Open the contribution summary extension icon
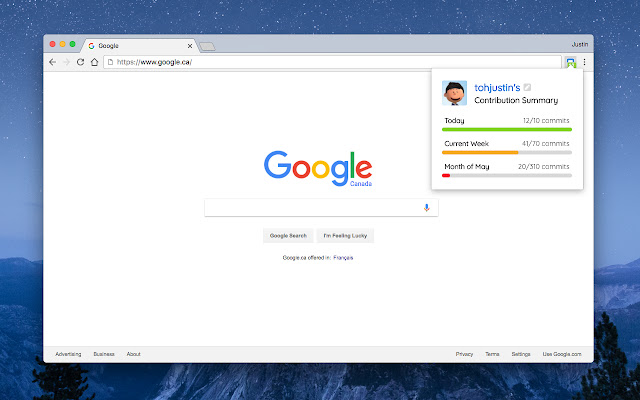 (571, 62)
